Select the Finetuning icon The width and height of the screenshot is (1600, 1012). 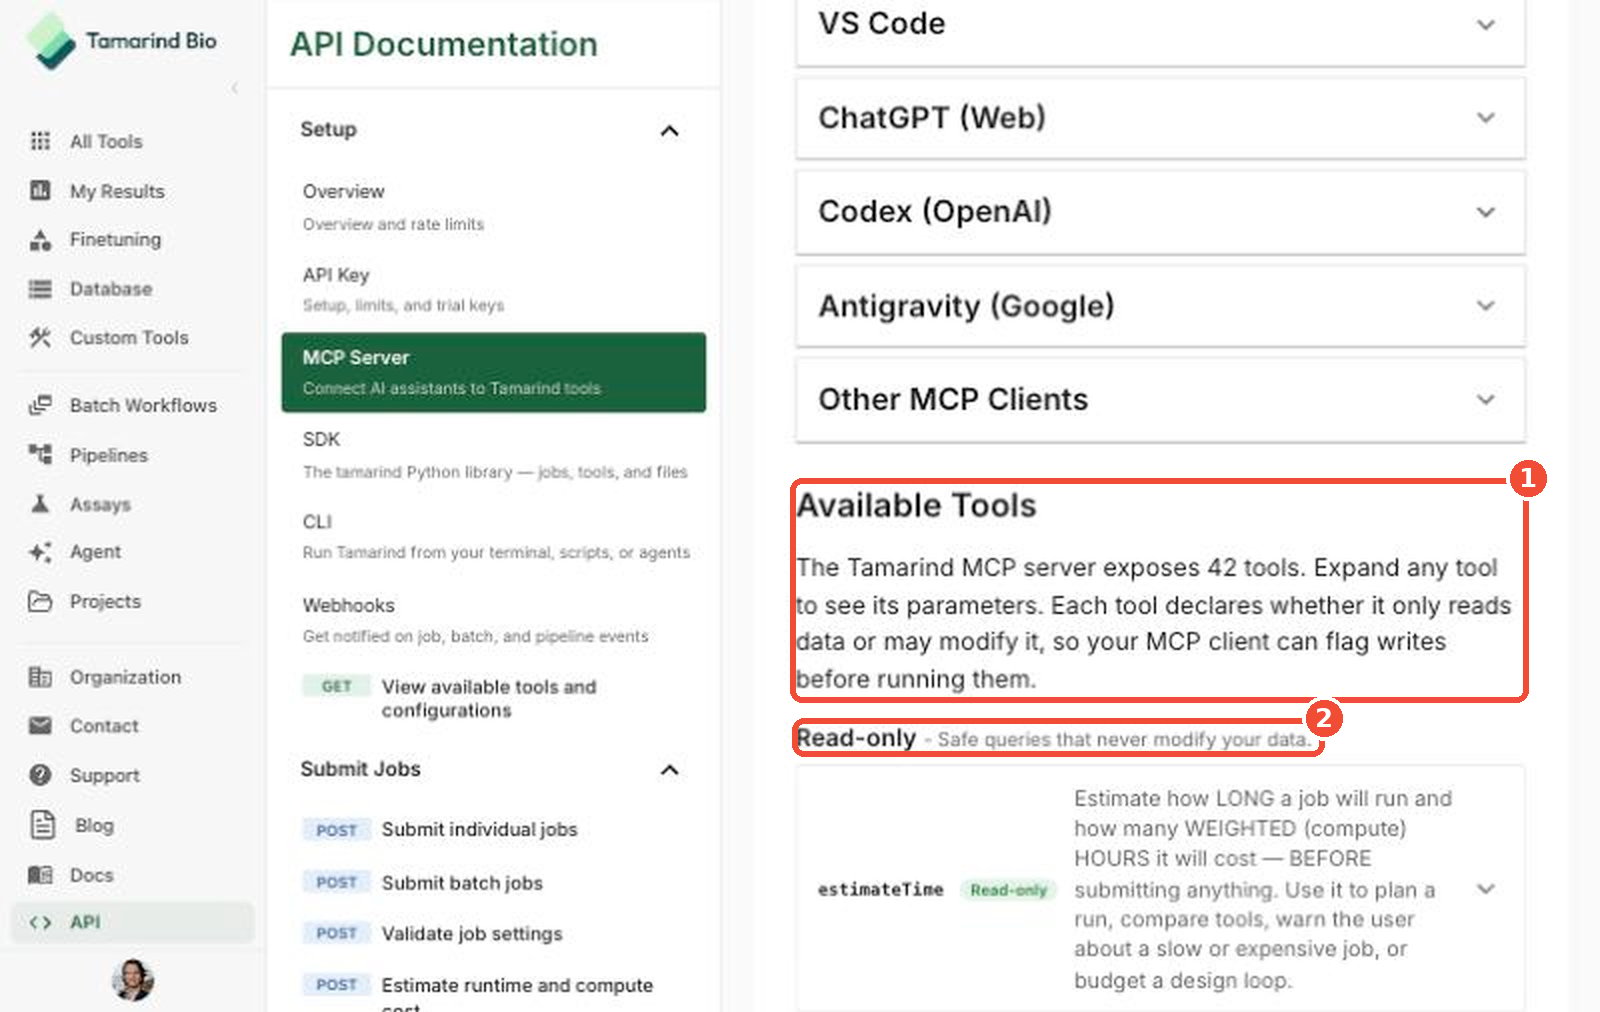tap(40, 240)
